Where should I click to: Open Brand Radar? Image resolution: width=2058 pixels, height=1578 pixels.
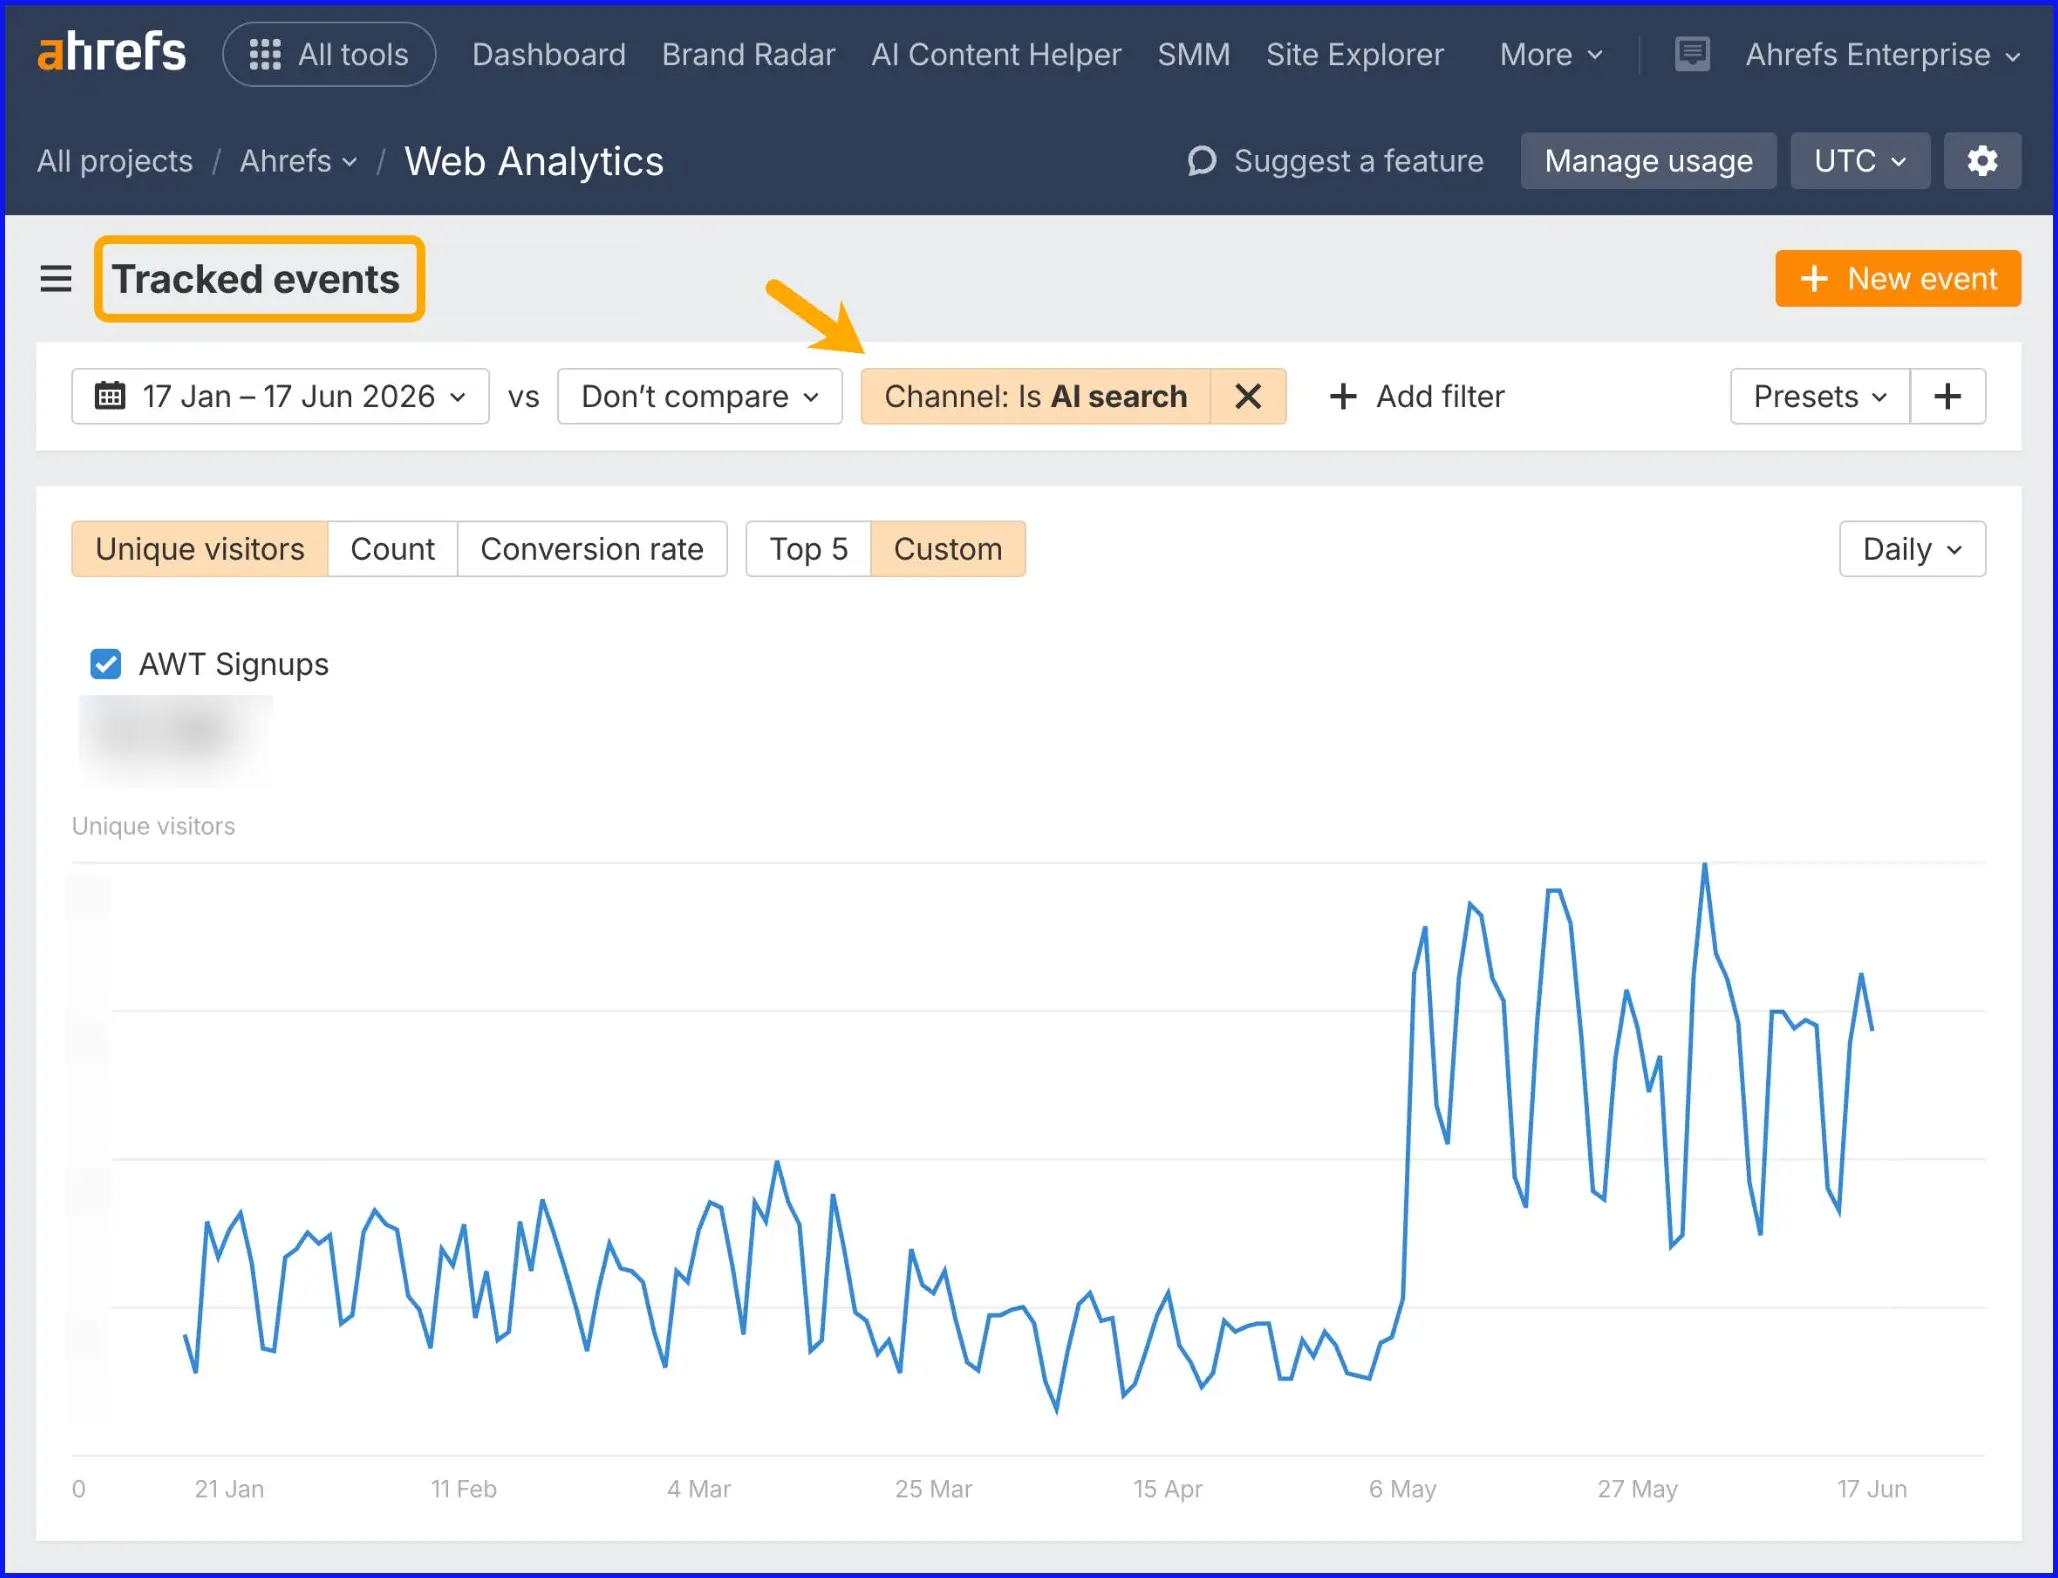748,54
